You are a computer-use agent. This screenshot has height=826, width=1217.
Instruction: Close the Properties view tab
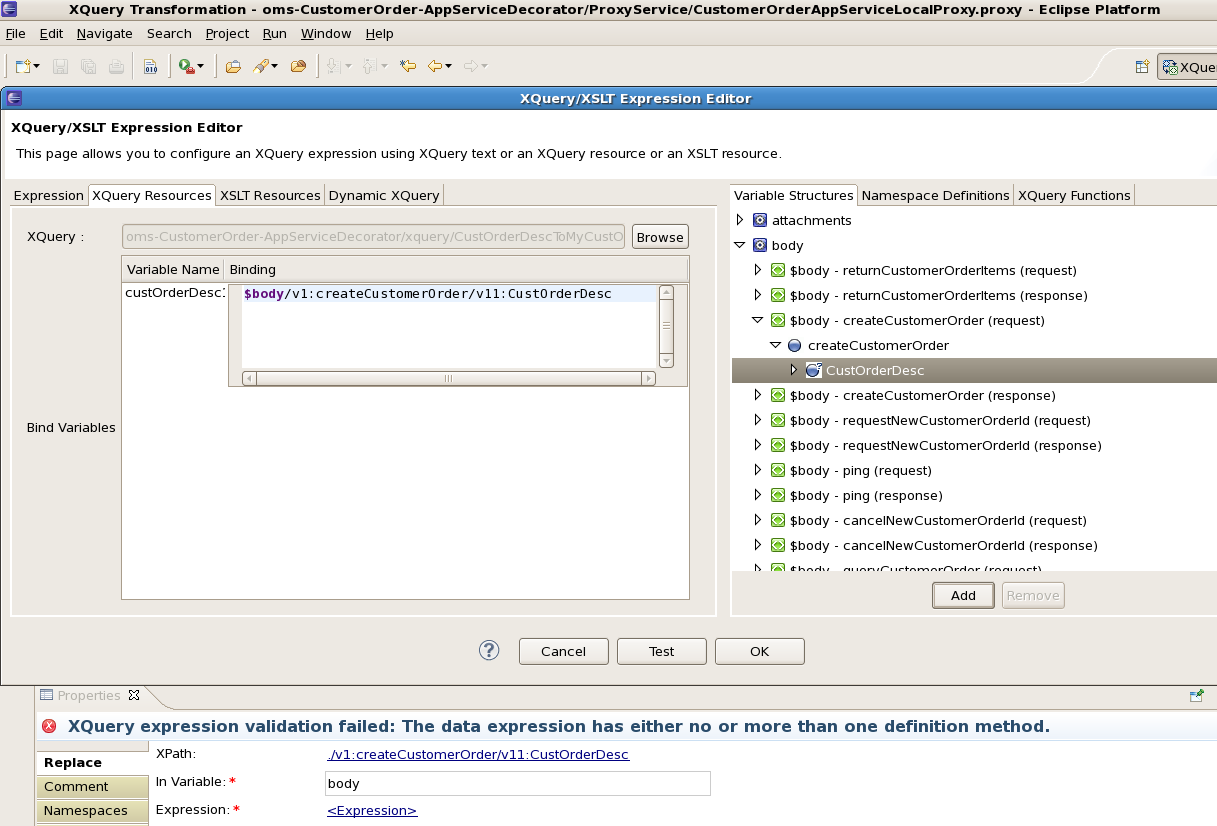click(134, 695)
